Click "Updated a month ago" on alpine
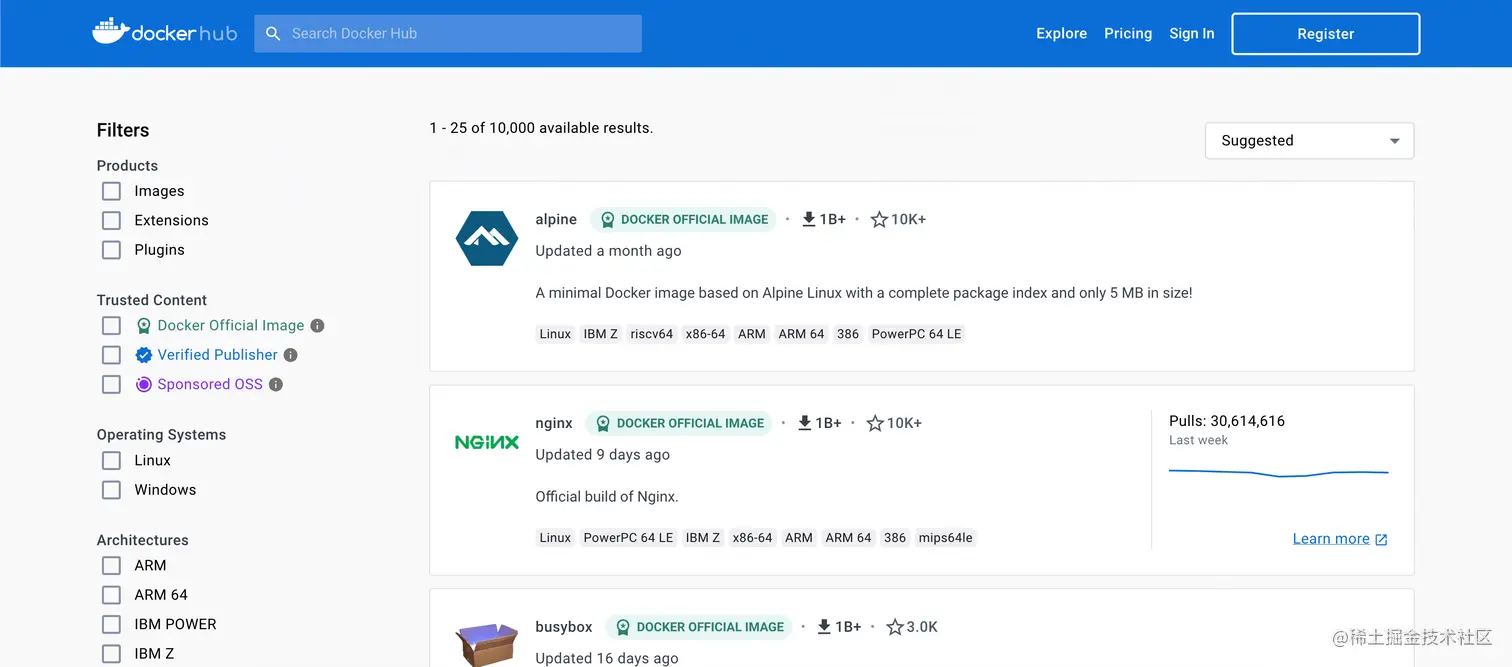Viewport: 1512px width, 667px height. point(608,251)
